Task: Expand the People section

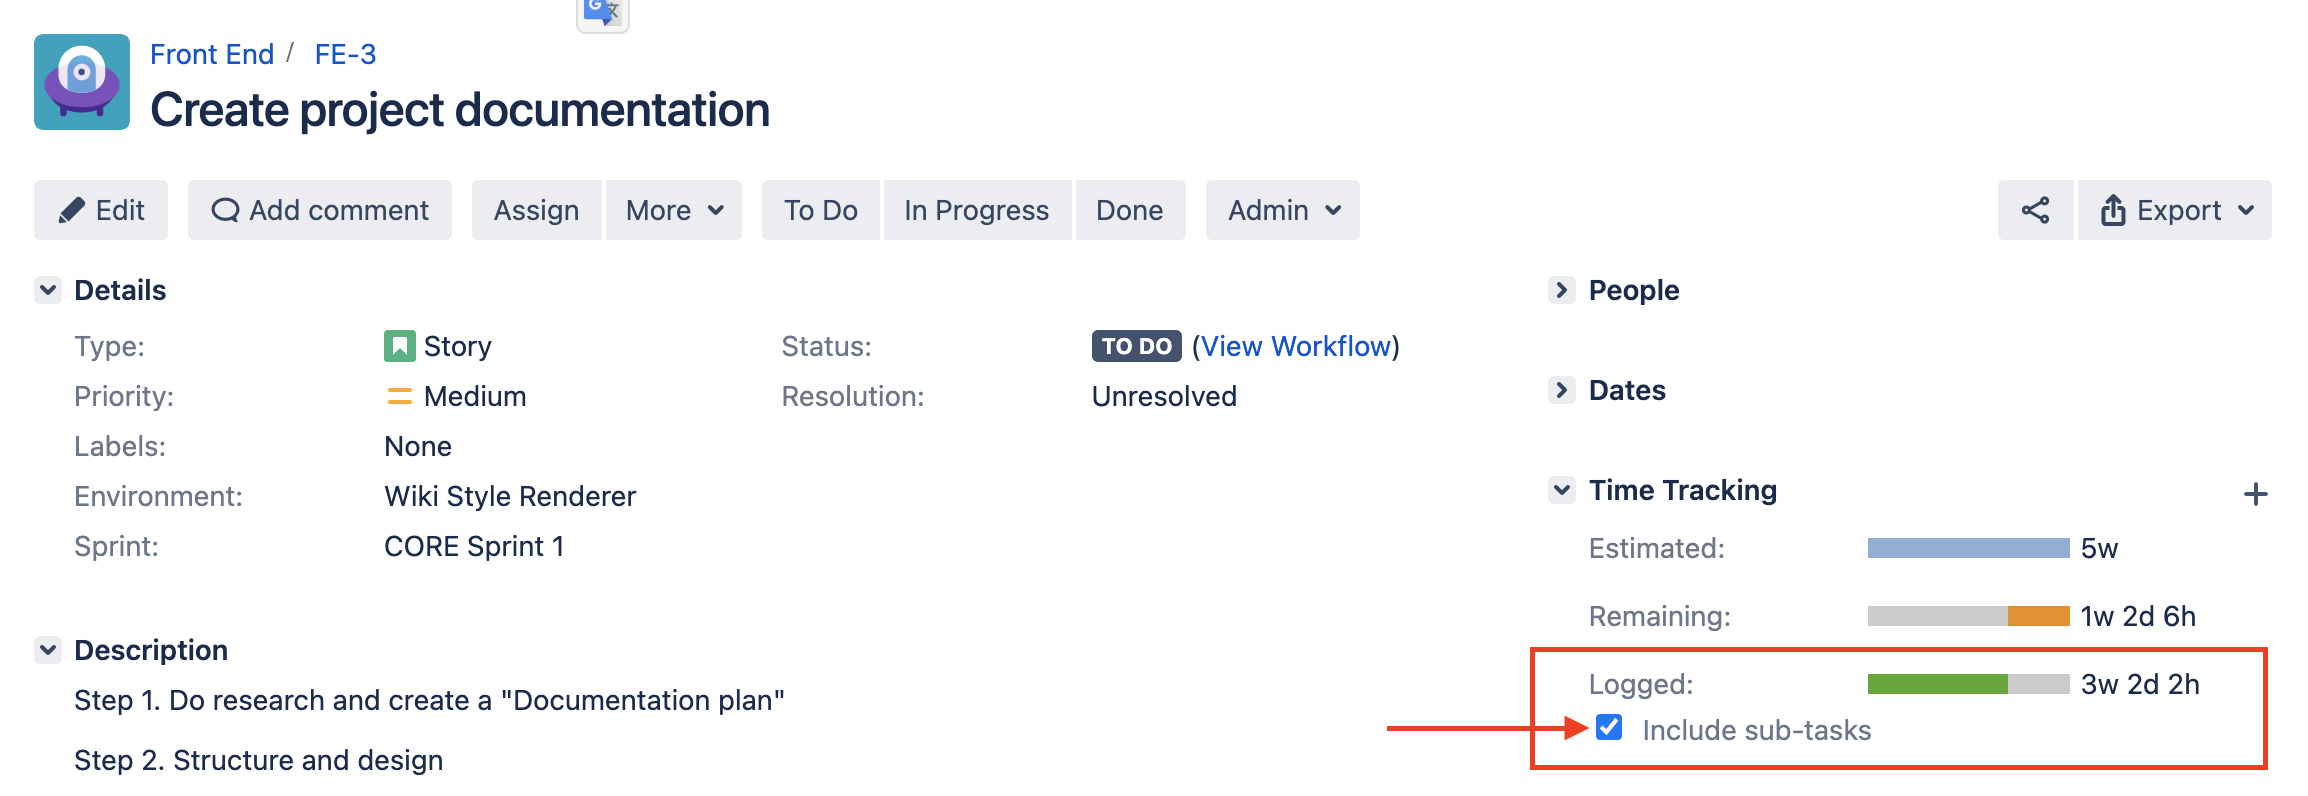Action: click(x=1561, y=290)
